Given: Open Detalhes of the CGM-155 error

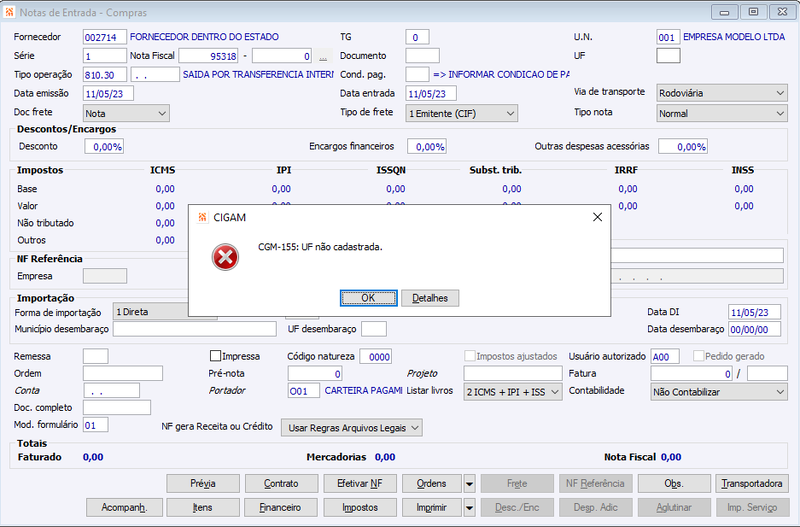Looking at the screenshot, I should pyautogui.click(x=430, y=298).
